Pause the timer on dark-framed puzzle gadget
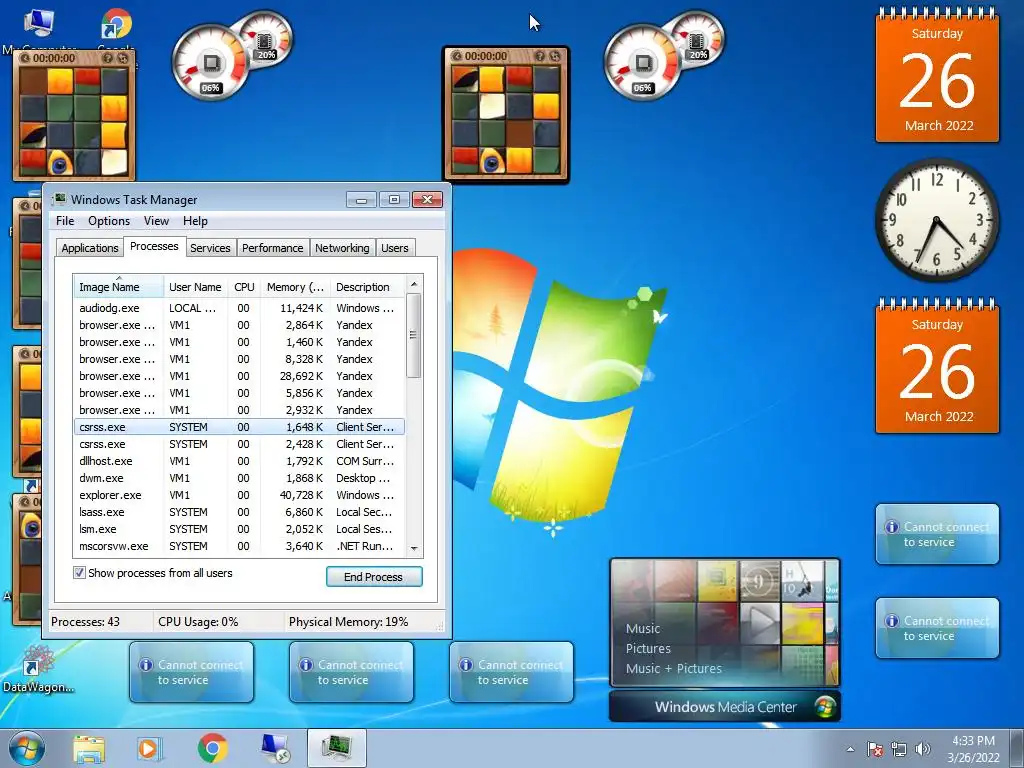 pyautogui.click(x=457, y=56)
